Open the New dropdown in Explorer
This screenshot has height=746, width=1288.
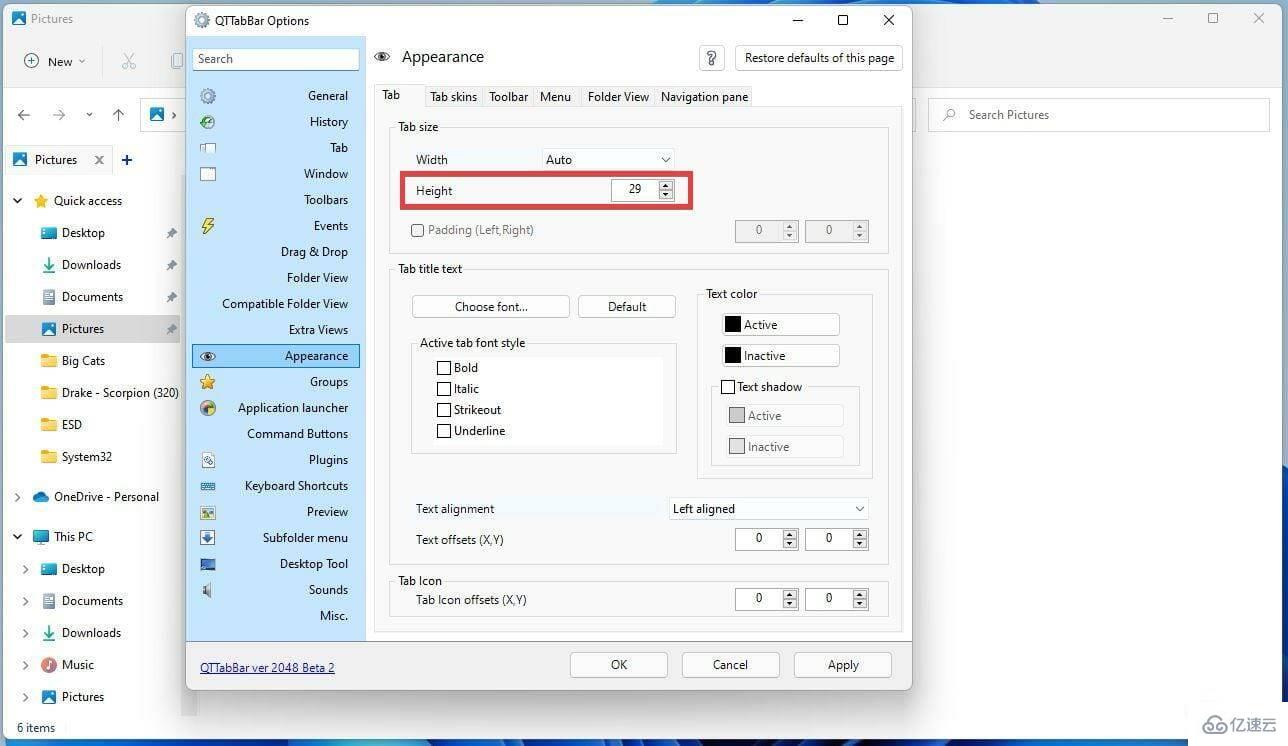tap(55, 61)
